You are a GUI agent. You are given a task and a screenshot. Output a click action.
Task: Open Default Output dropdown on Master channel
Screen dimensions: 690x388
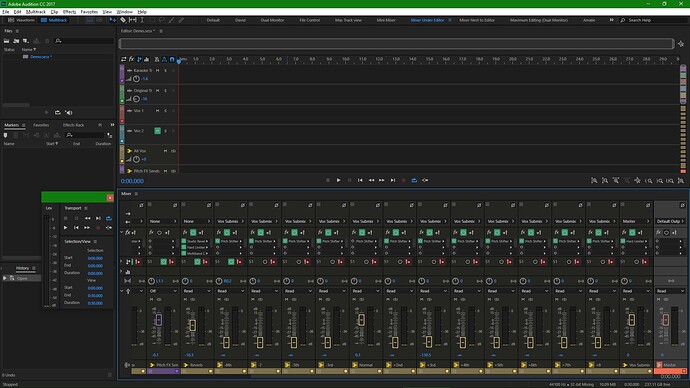(670, 221)
